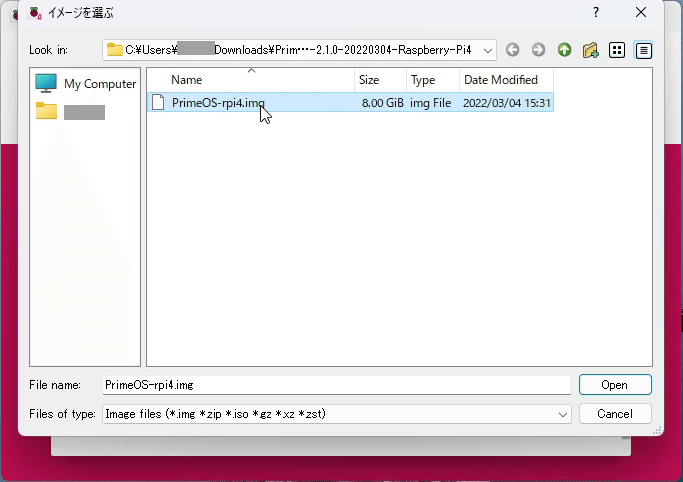Click the 2022/03/04 15:31 date cell
Screen dimensions: 683x482
pos(507,103)
